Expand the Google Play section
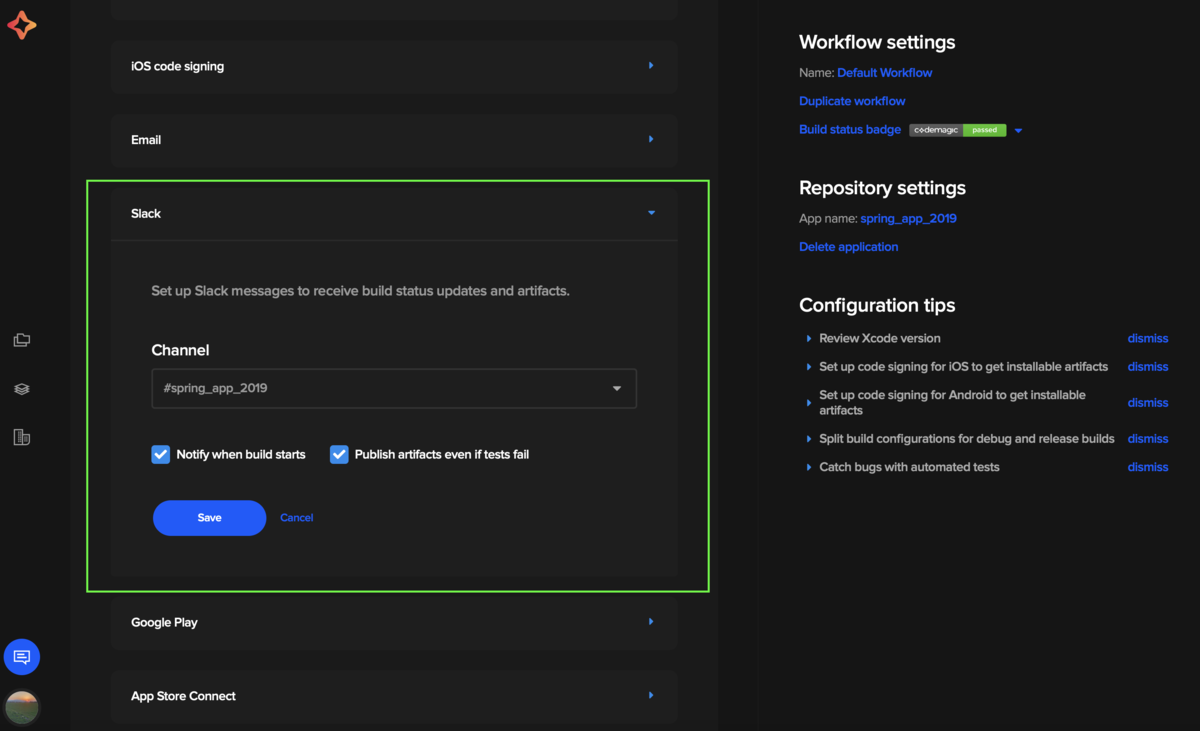 tap(651, 622)
